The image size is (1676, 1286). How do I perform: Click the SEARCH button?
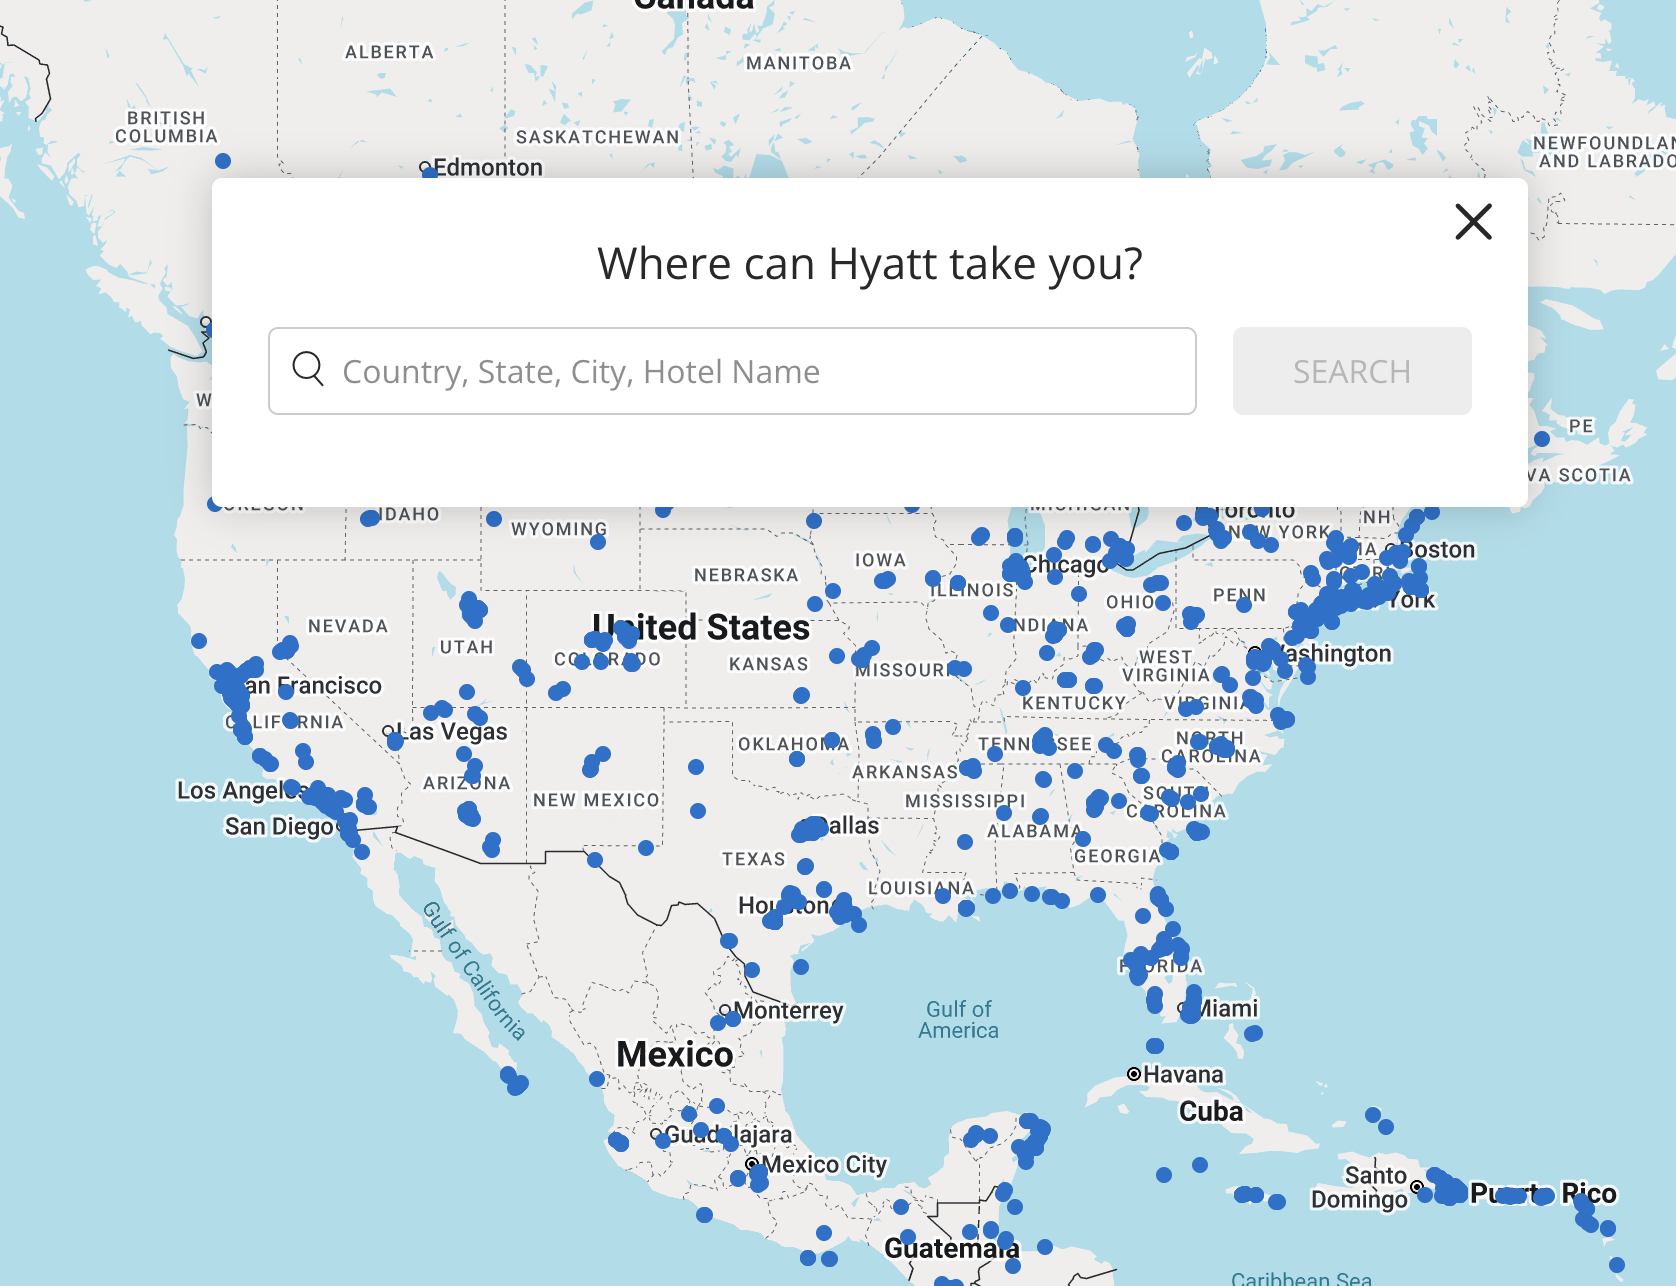tap(1352, 371)
